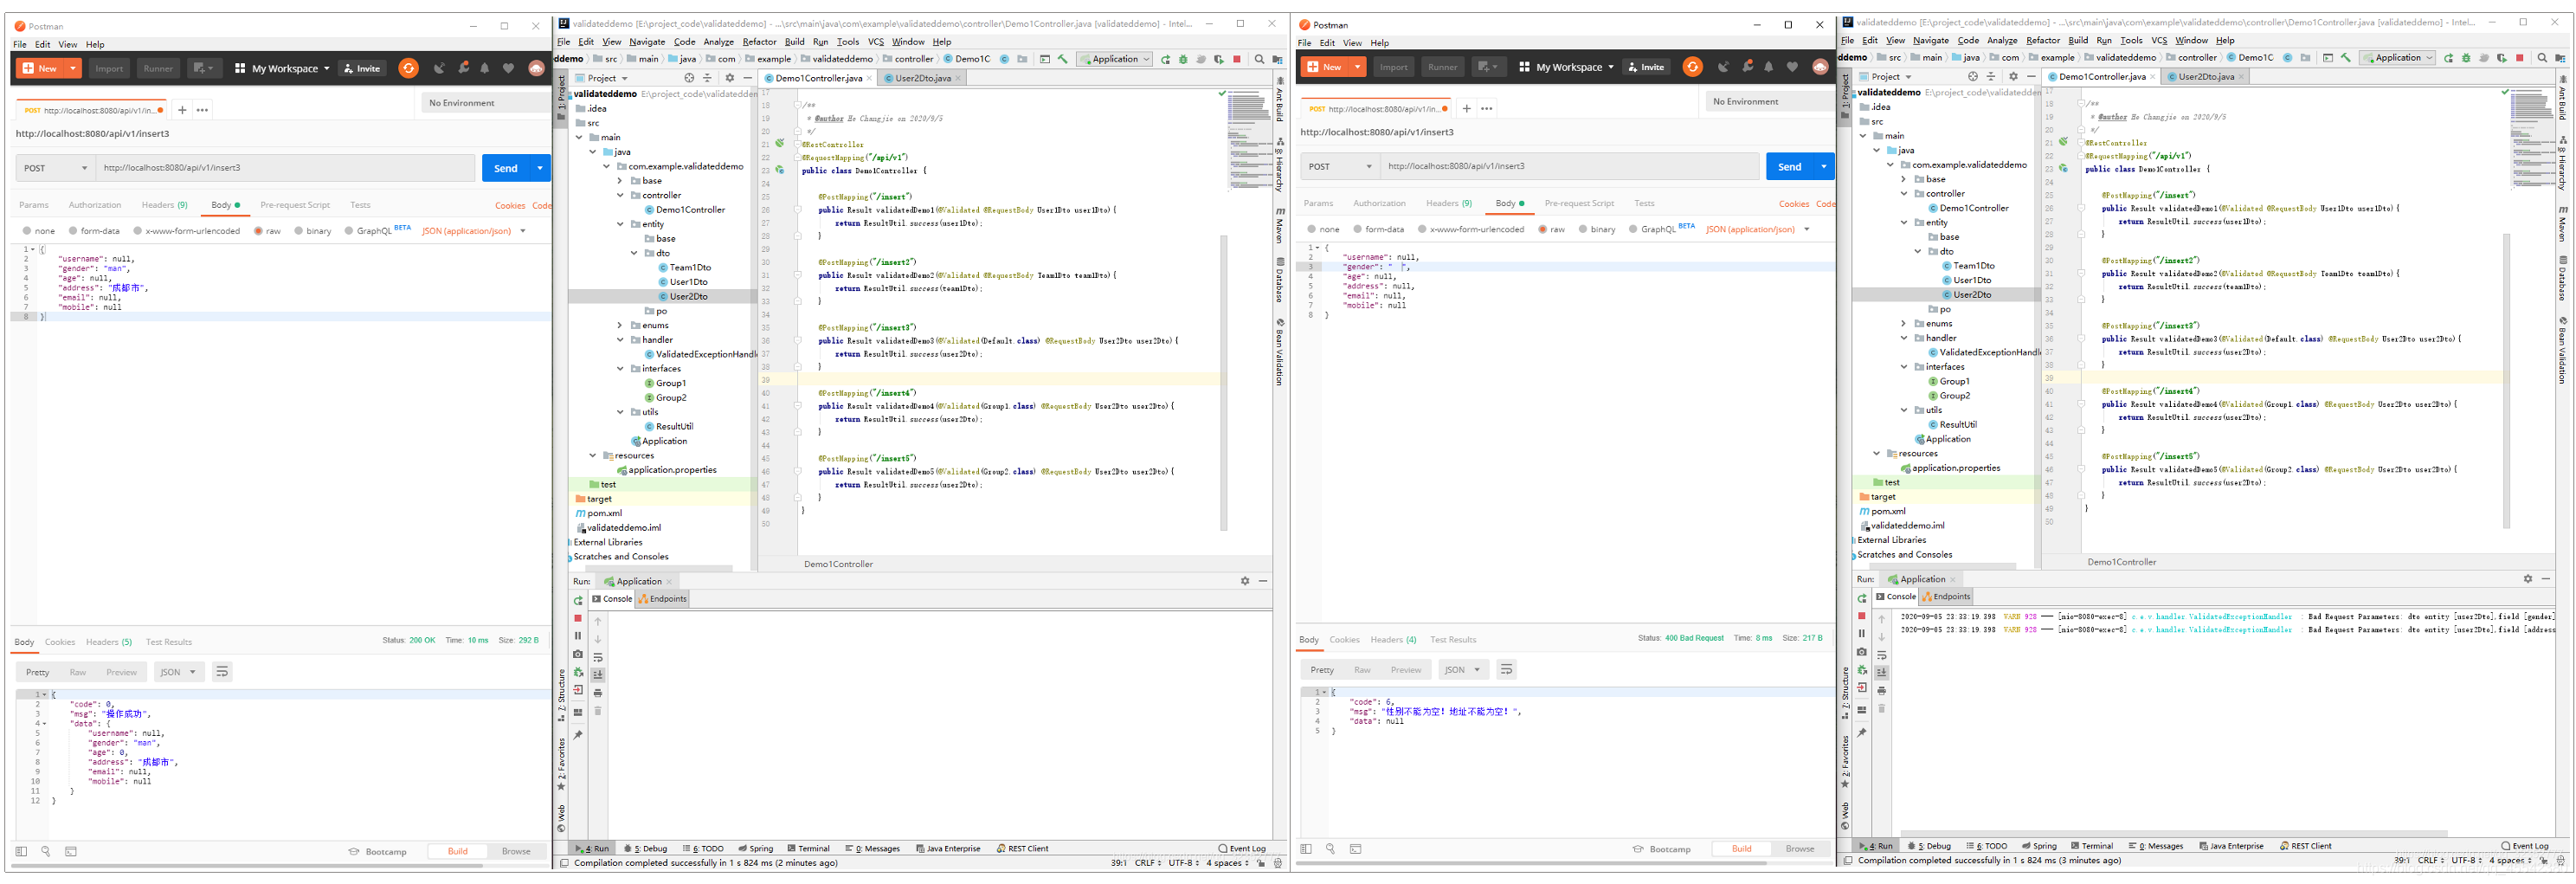Open POST method dropdown in left Postman window

(x=56, y=168)
